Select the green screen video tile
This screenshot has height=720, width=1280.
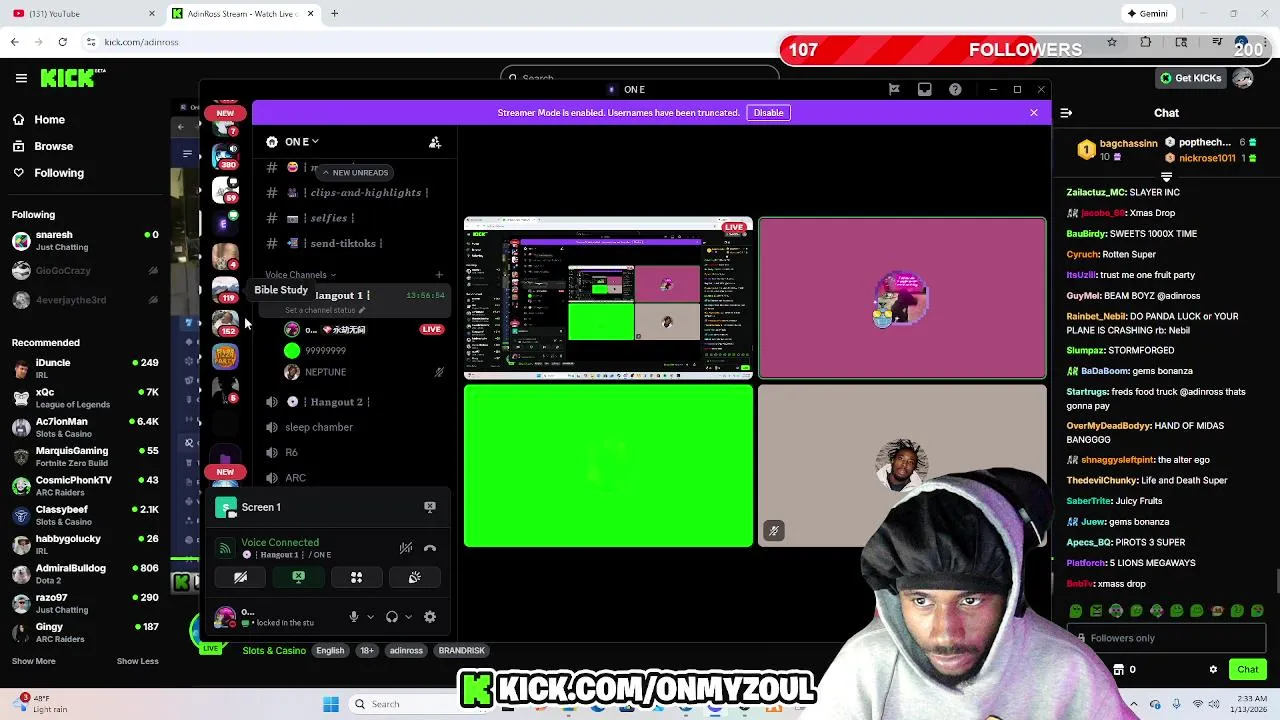pos(608,466)
